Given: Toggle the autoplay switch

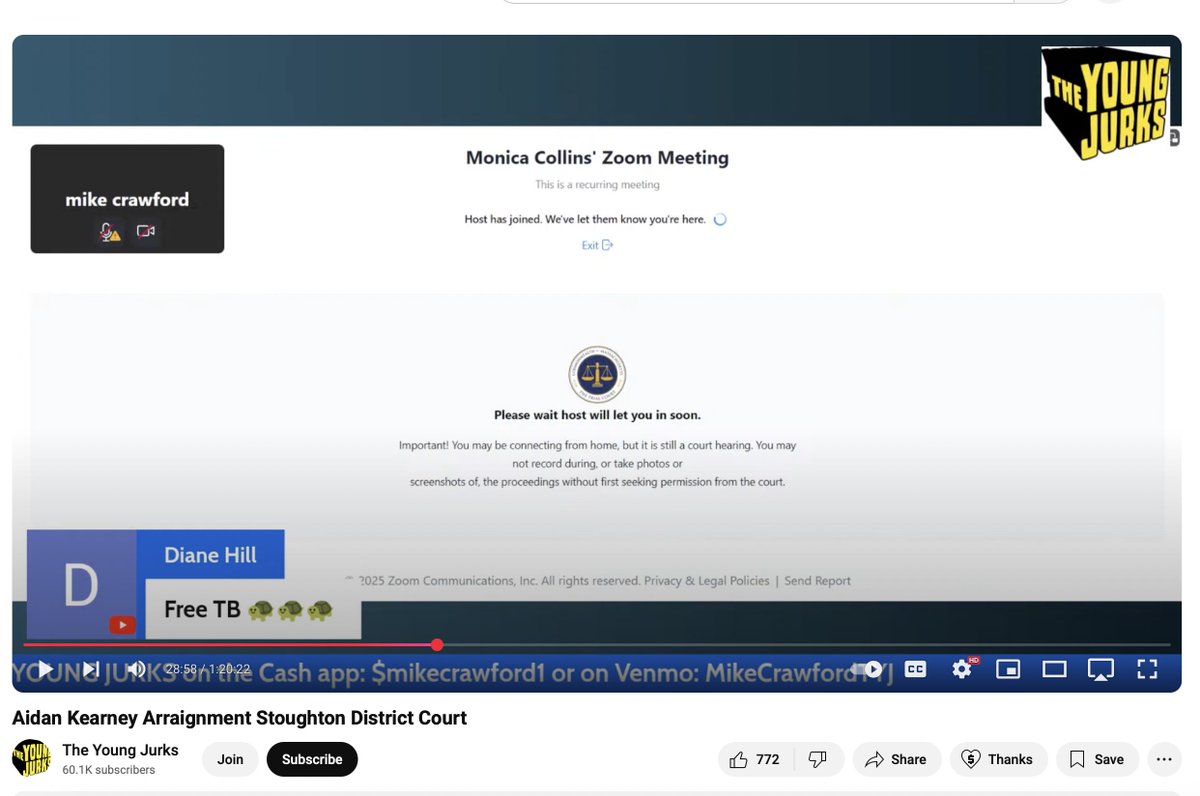Looking at the screenshot, I should [x=868, y=670].
